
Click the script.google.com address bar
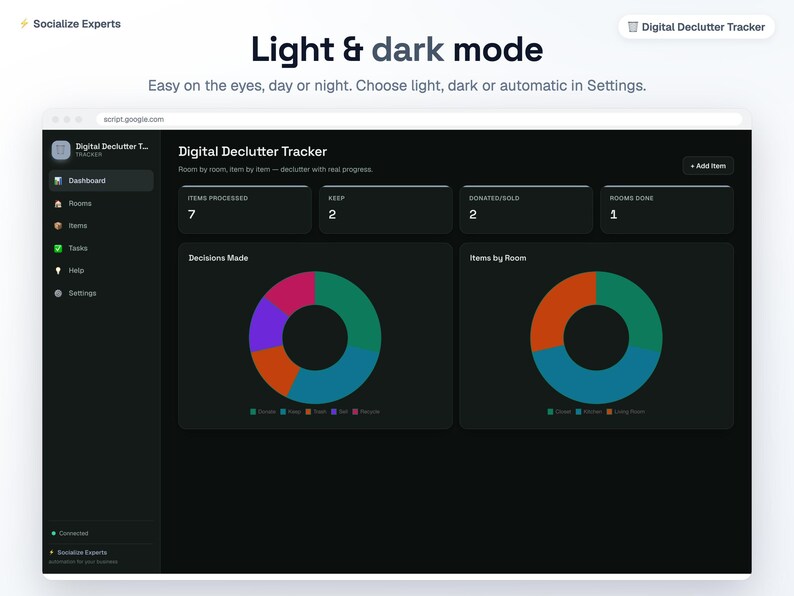pos(419,120)
